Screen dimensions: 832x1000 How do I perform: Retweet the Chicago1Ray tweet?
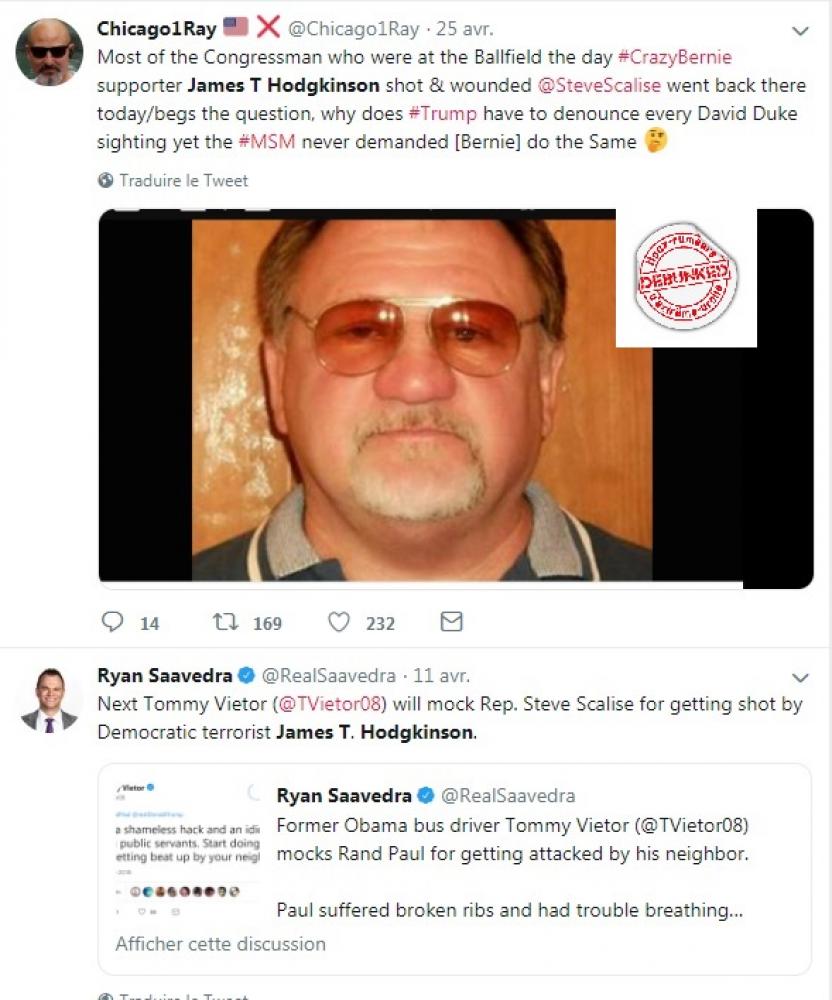pos(226,622)
